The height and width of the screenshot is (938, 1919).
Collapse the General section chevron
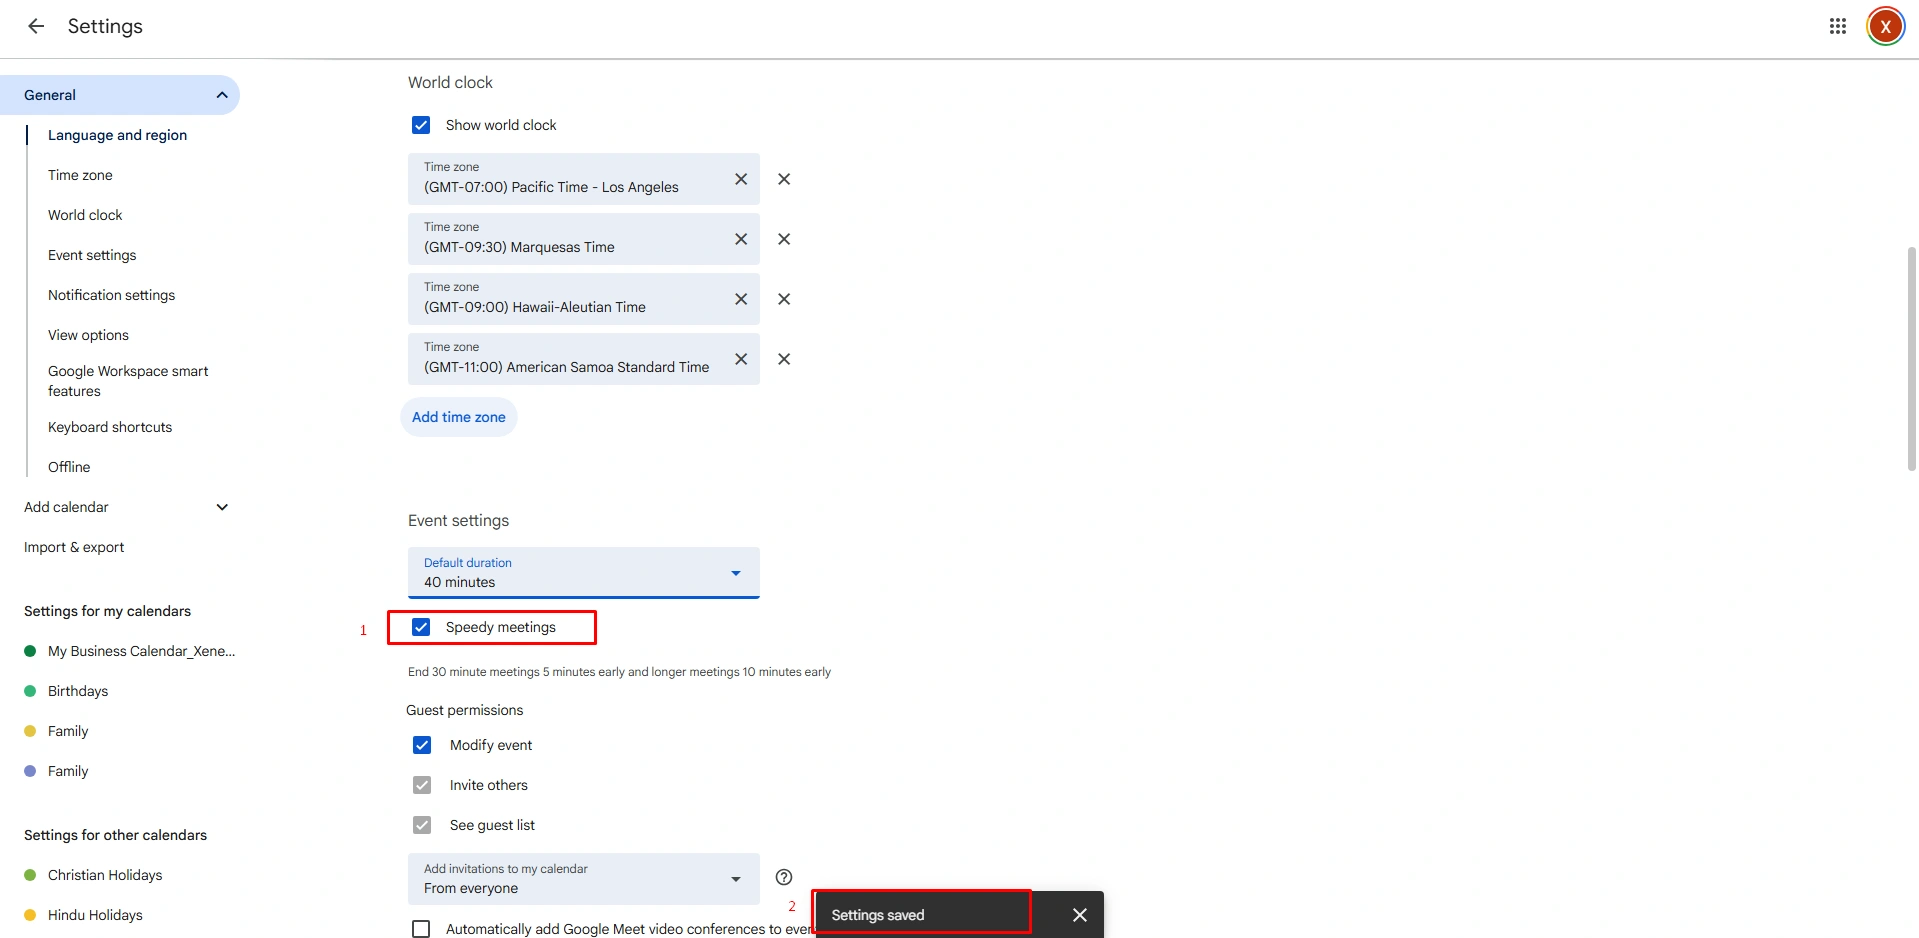coord(222,95)
